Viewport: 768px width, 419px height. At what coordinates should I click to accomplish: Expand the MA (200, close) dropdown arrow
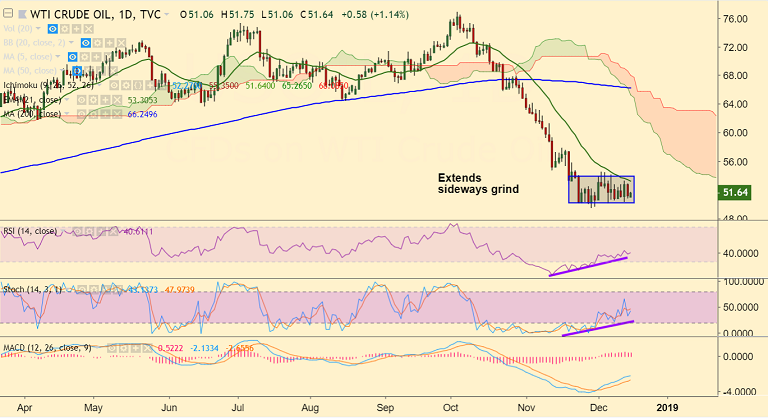pos(67,114)
